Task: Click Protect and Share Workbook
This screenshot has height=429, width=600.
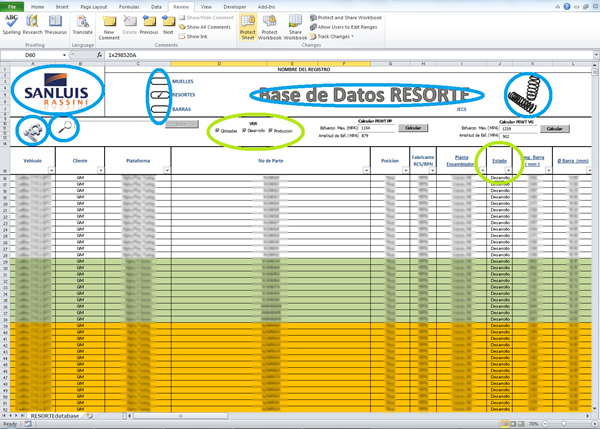Action: click(346, 18)
